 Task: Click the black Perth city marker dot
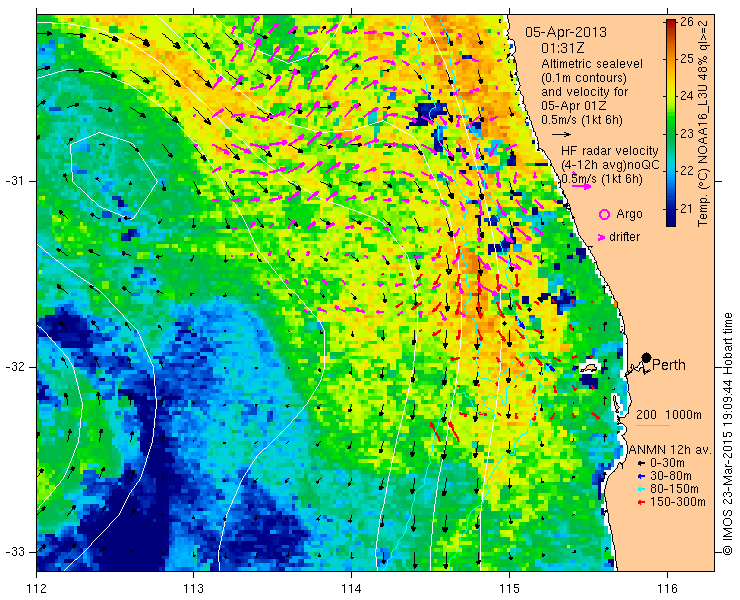[647, 357]
